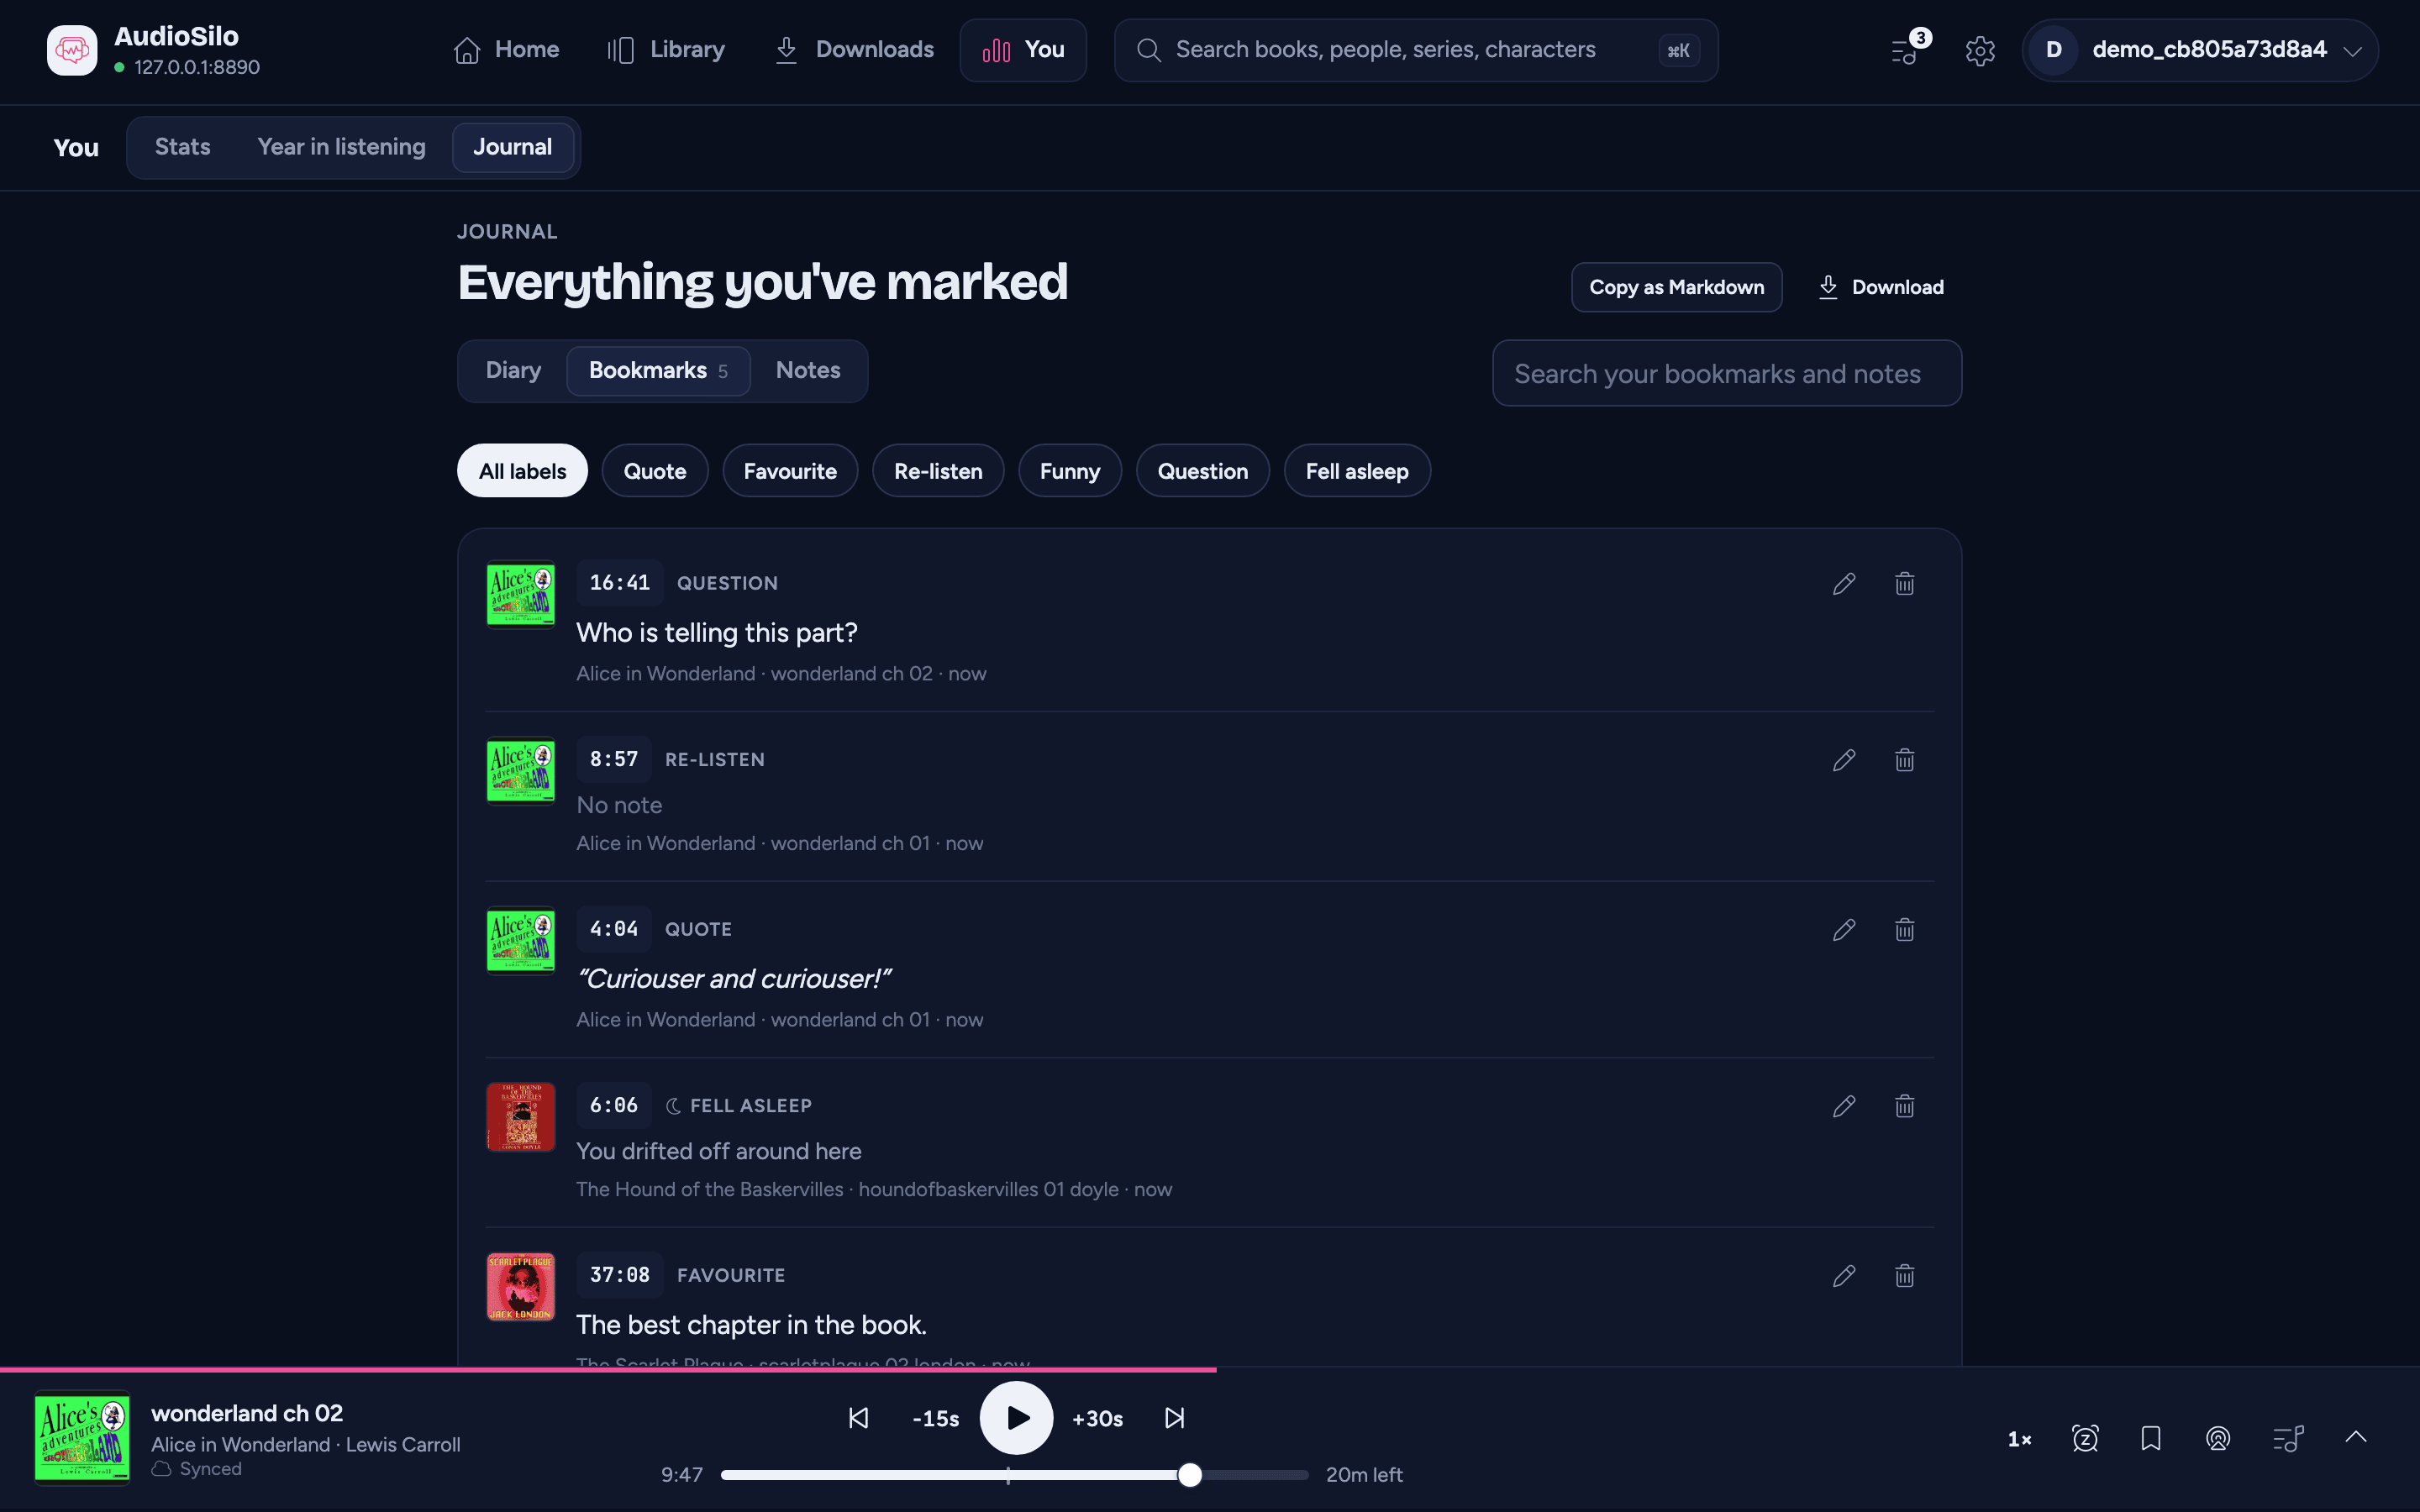This screenshot has width=2420, height=1512.
Task: Delete the 37:08 Favourite bookmark
Action: tap(1904, 1276)
